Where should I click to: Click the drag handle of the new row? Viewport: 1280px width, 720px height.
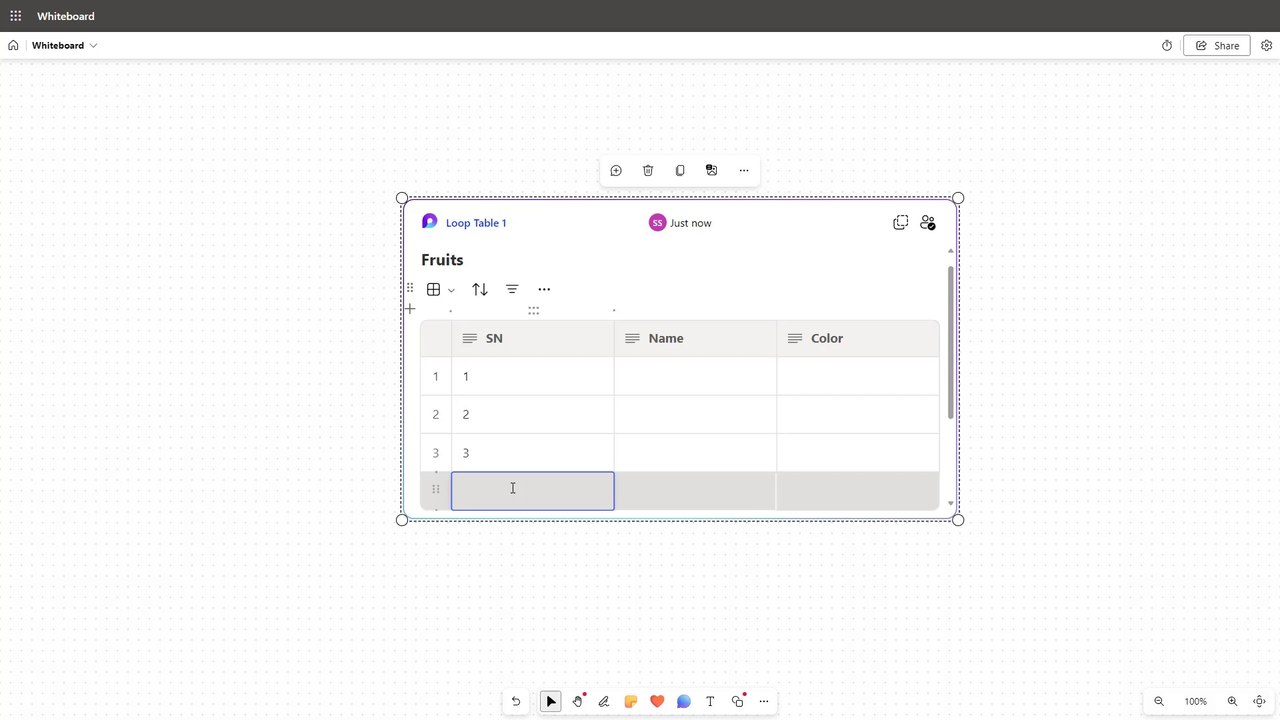435,489
